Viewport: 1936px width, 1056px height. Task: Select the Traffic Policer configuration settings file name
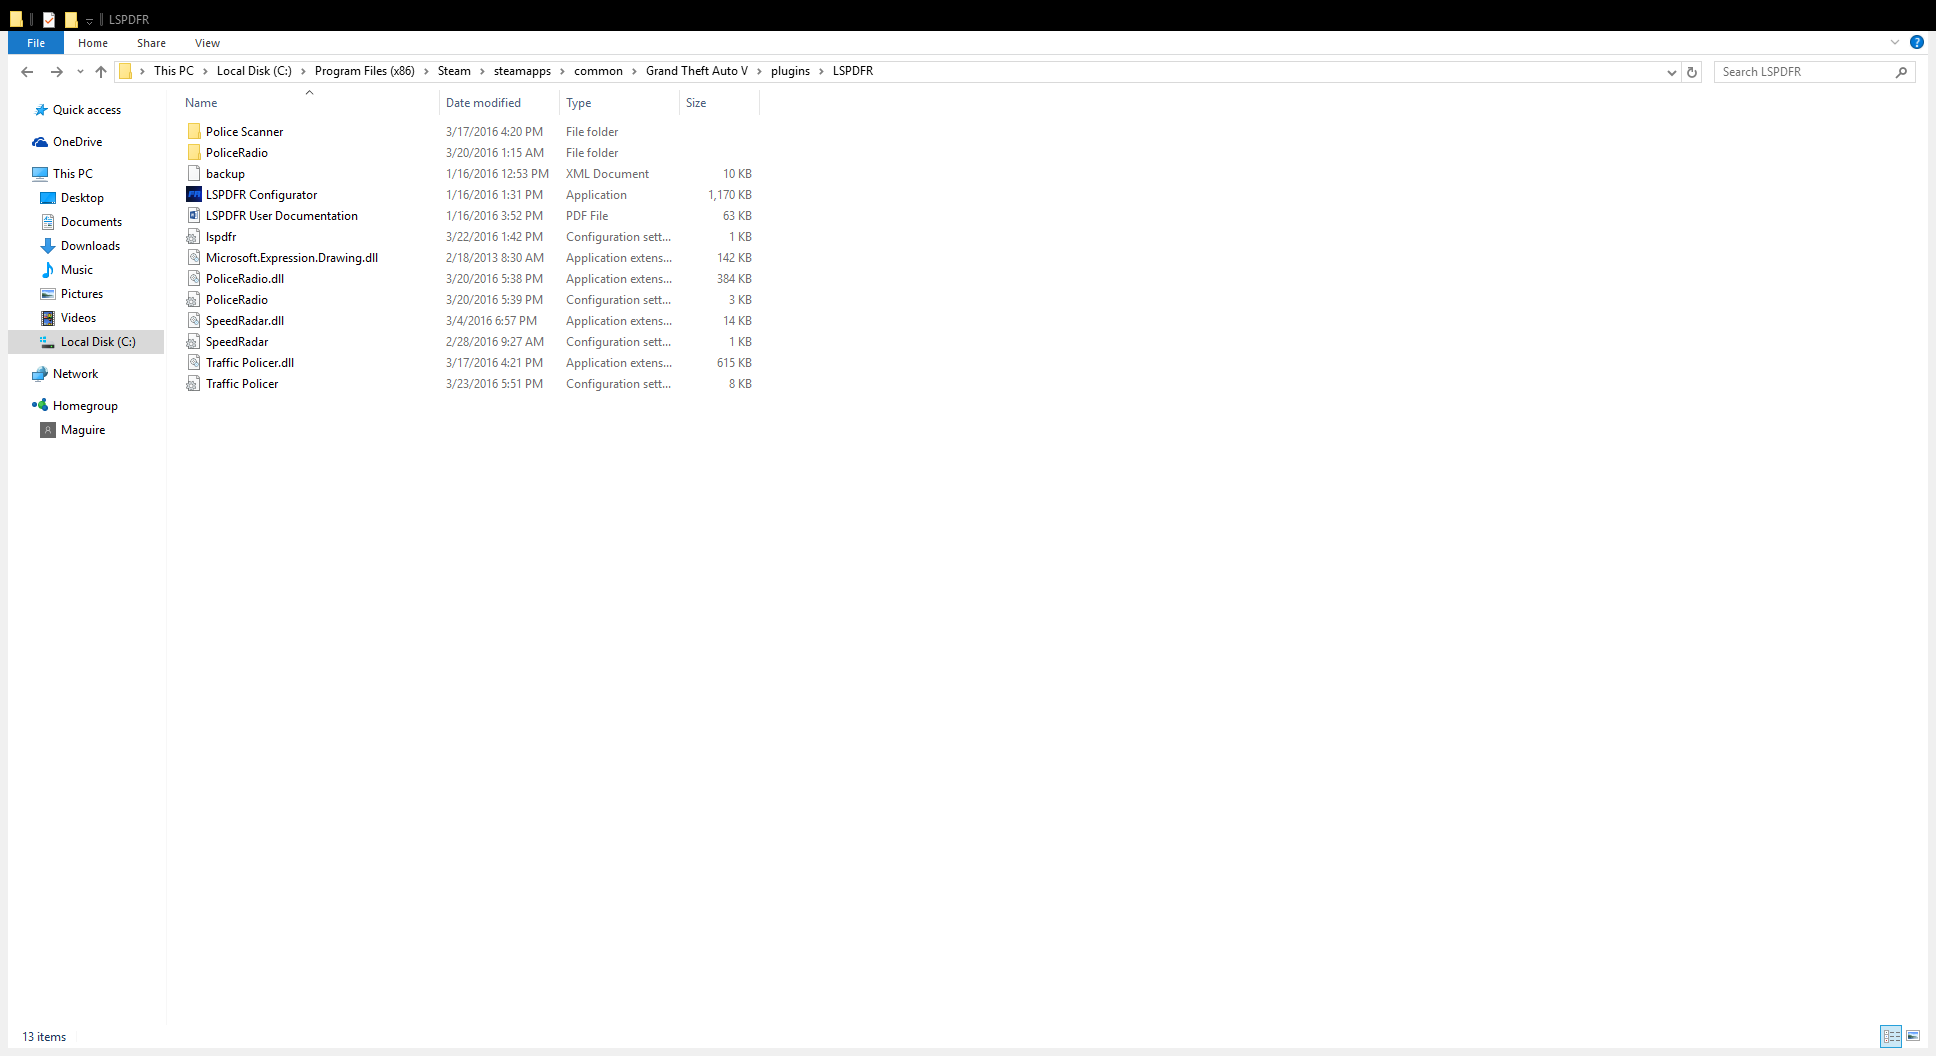click(x=242, y=384)
